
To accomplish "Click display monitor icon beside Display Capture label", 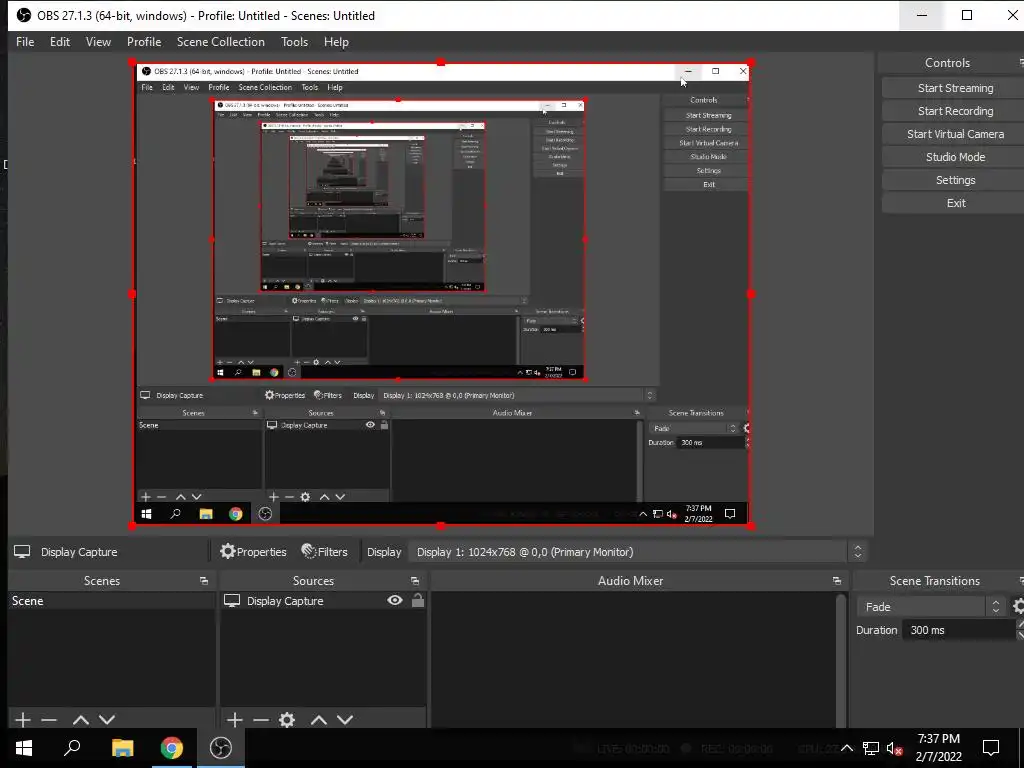I will tap(22, 552).
